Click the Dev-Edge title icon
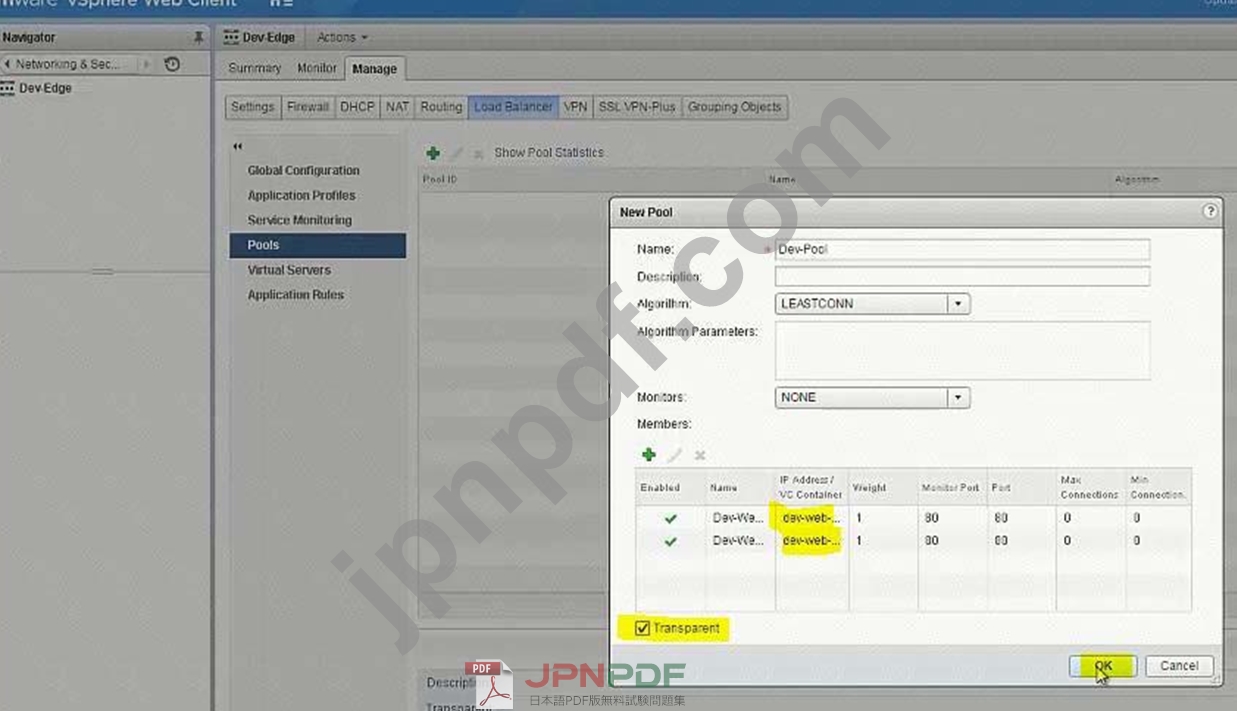Image resolution: width=1237 pixels, height=711 pixels. tap(231, 37)
